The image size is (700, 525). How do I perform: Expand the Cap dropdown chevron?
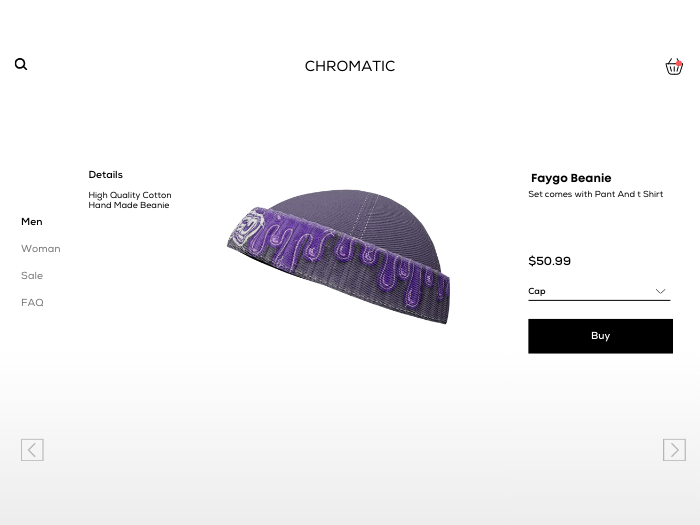pos(660,291)
